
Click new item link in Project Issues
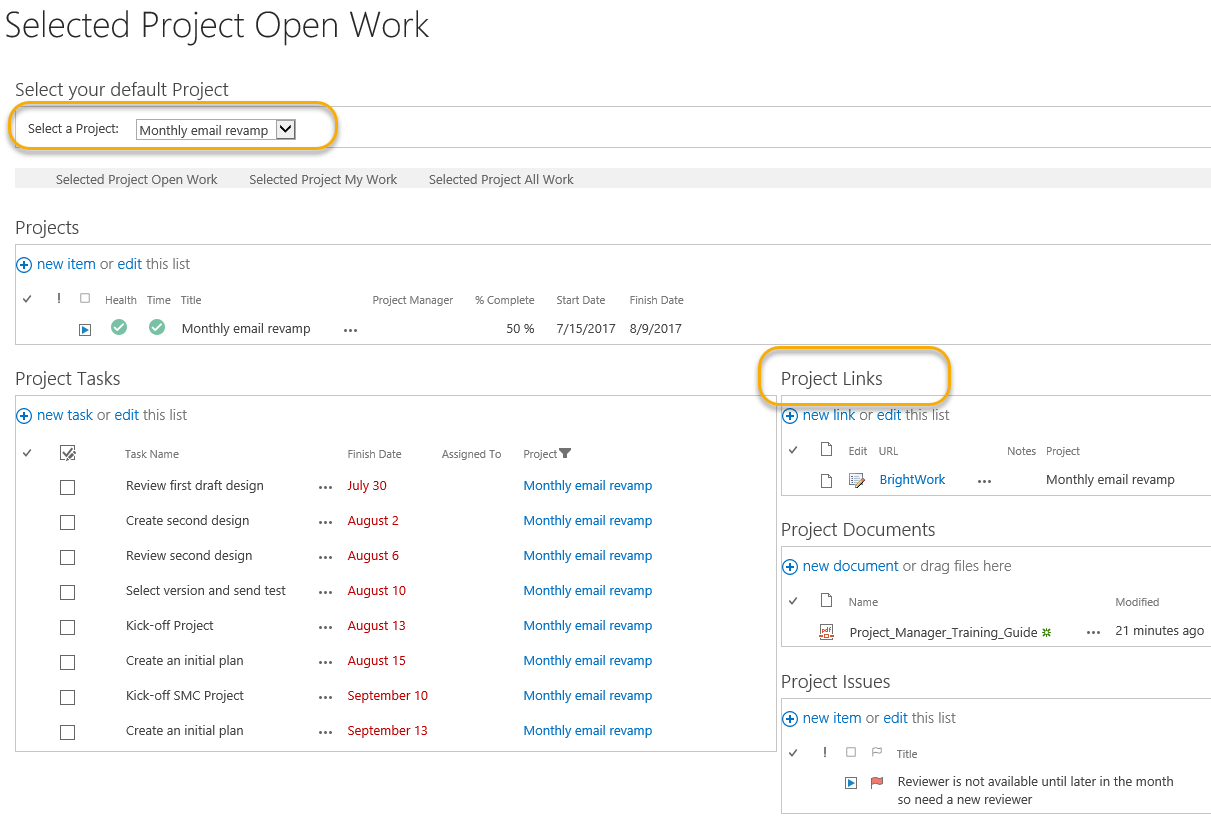click(832, 718)
